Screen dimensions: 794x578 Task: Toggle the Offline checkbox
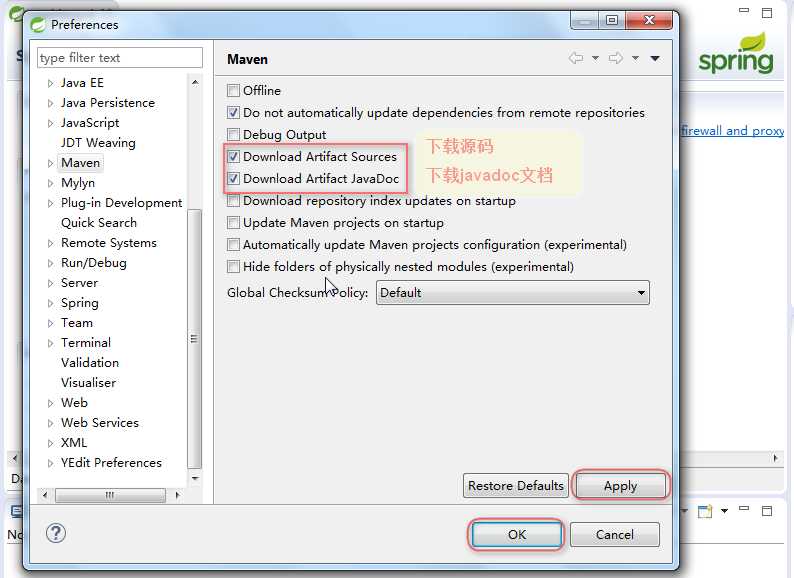tap(233, 91)
